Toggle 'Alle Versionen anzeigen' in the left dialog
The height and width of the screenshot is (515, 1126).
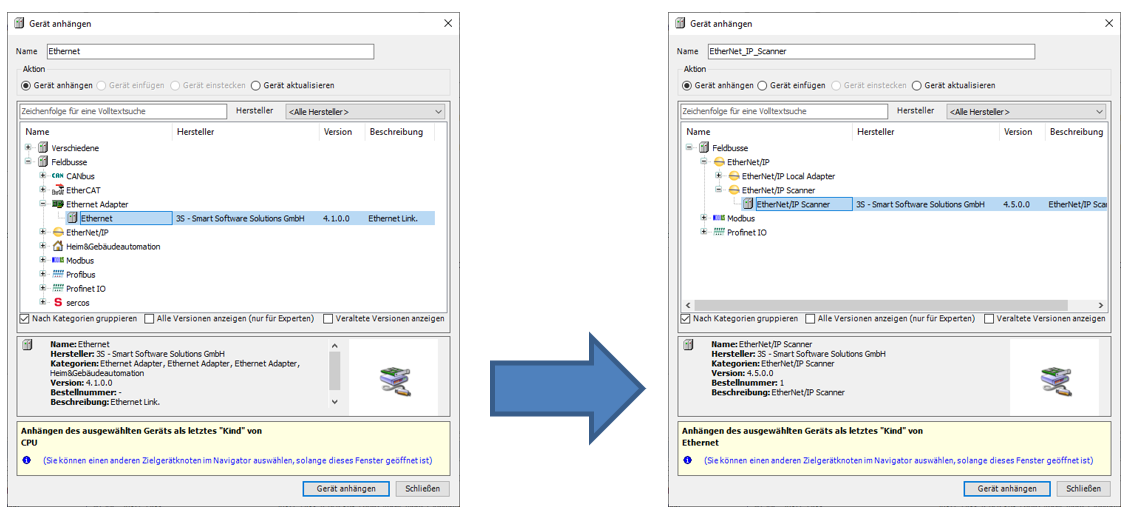pos(149,319)
